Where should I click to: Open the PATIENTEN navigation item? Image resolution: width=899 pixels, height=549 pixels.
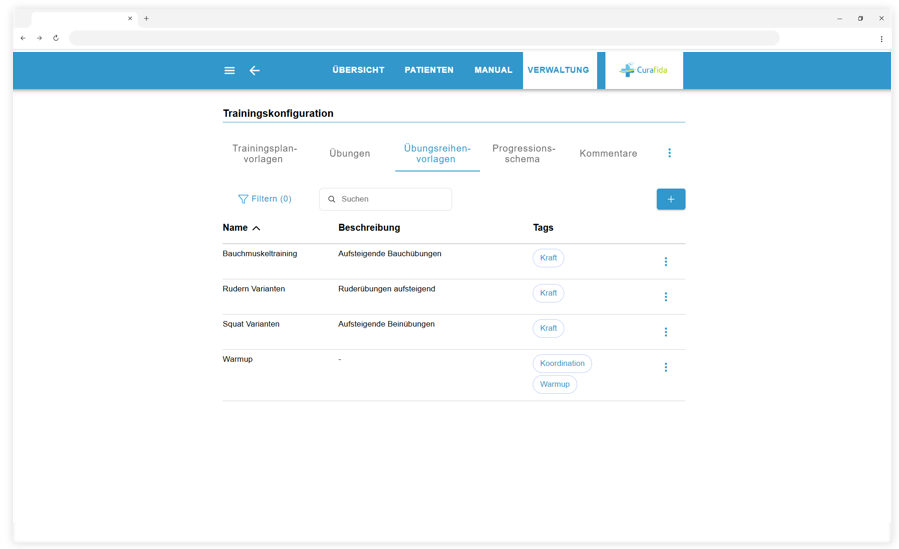tap(429, 70)
